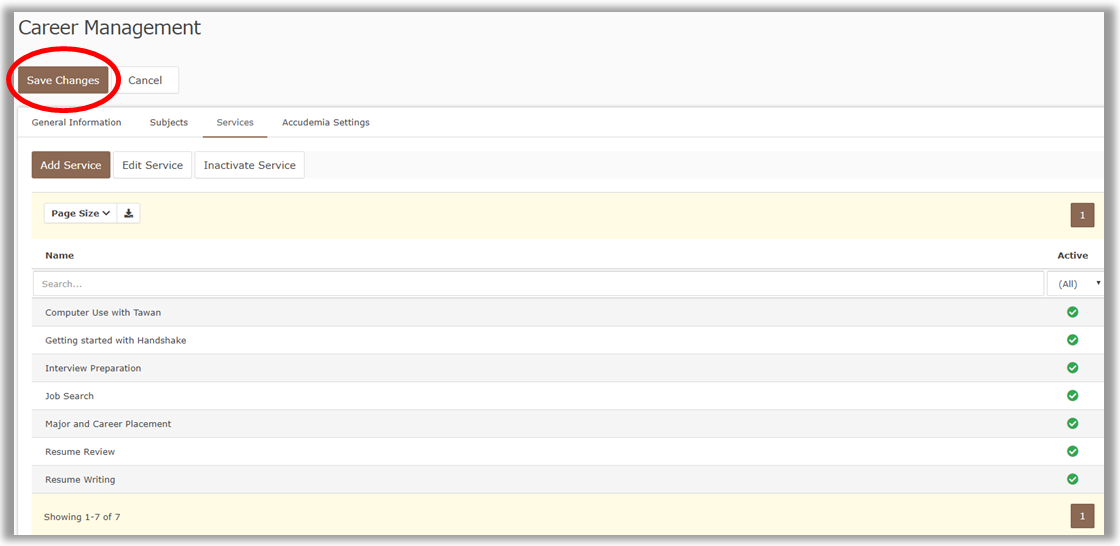Go to Accudemia Settings tab
1120x546 pixels.
click(326, 122)
